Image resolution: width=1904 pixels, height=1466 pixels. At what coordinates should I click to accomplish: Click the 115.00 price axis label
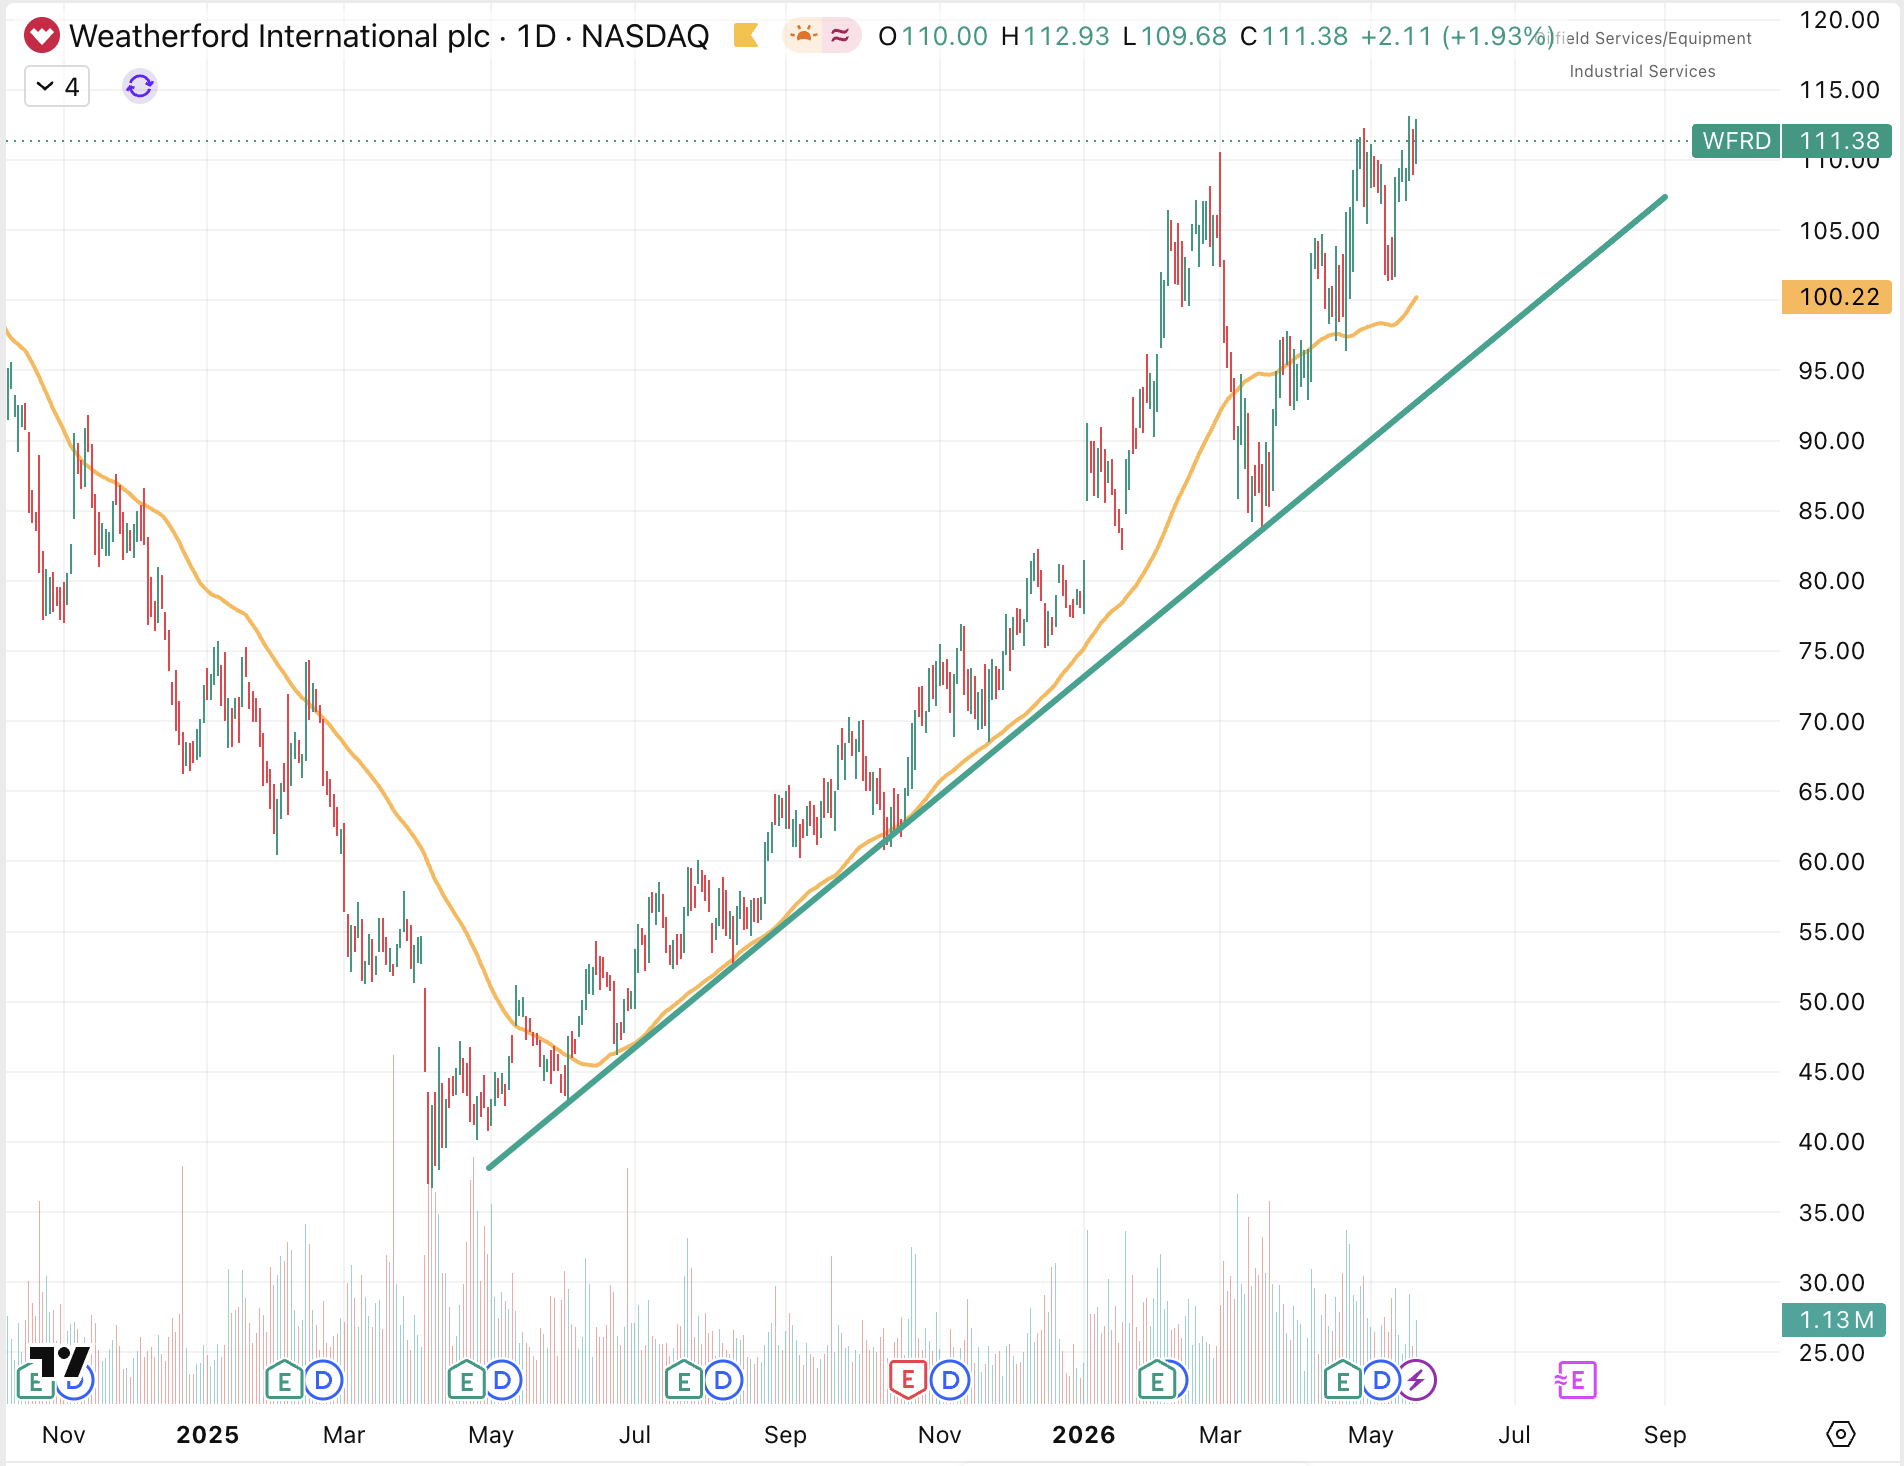tap(1839, 90)
